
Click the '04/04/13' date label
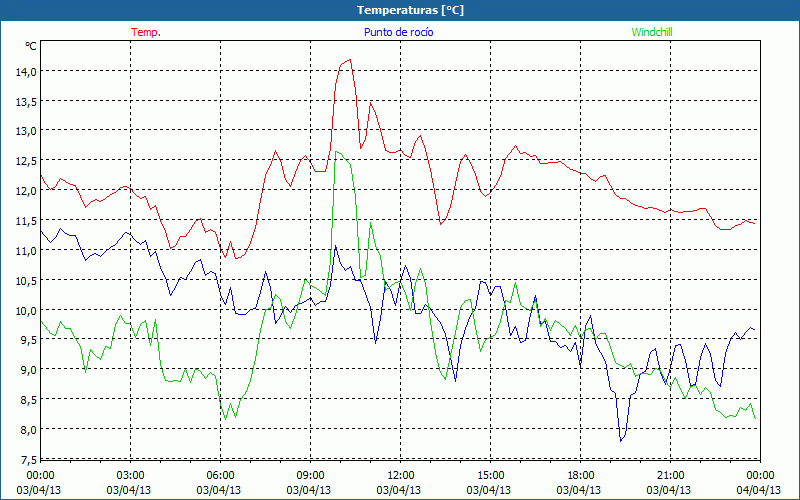point(759,490)
